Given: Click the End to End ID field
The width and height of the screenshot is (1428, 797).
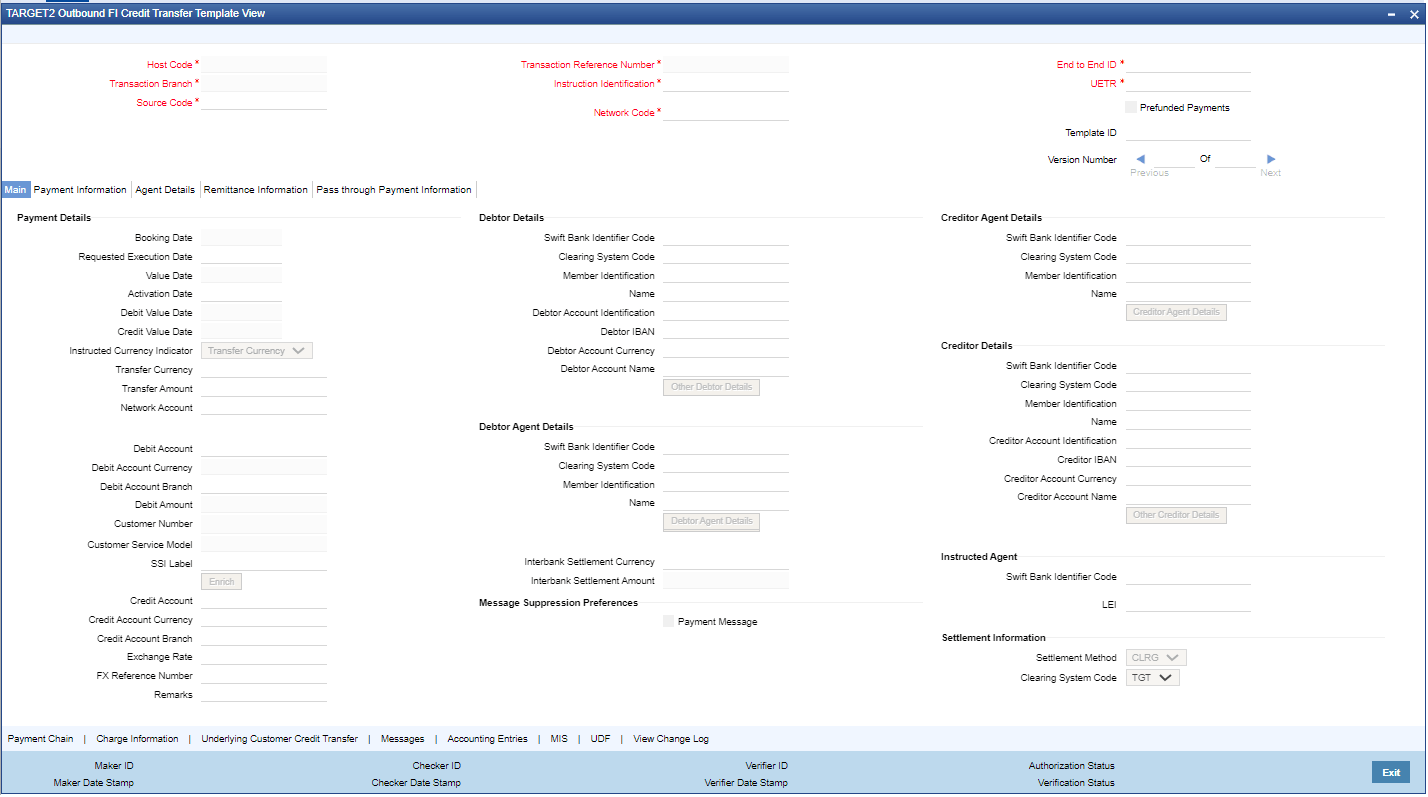Looking at the screenshot, I should (x=1188, y=64).
